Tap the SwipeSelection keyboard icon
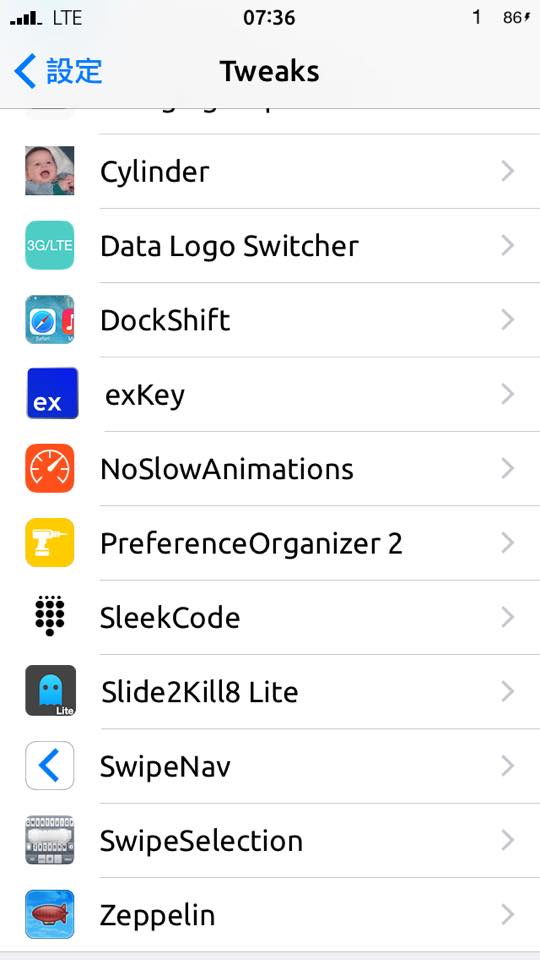Image resolution: width=540 pixels, height=960 pixels. pyautogui.click(x=50, y=840)
